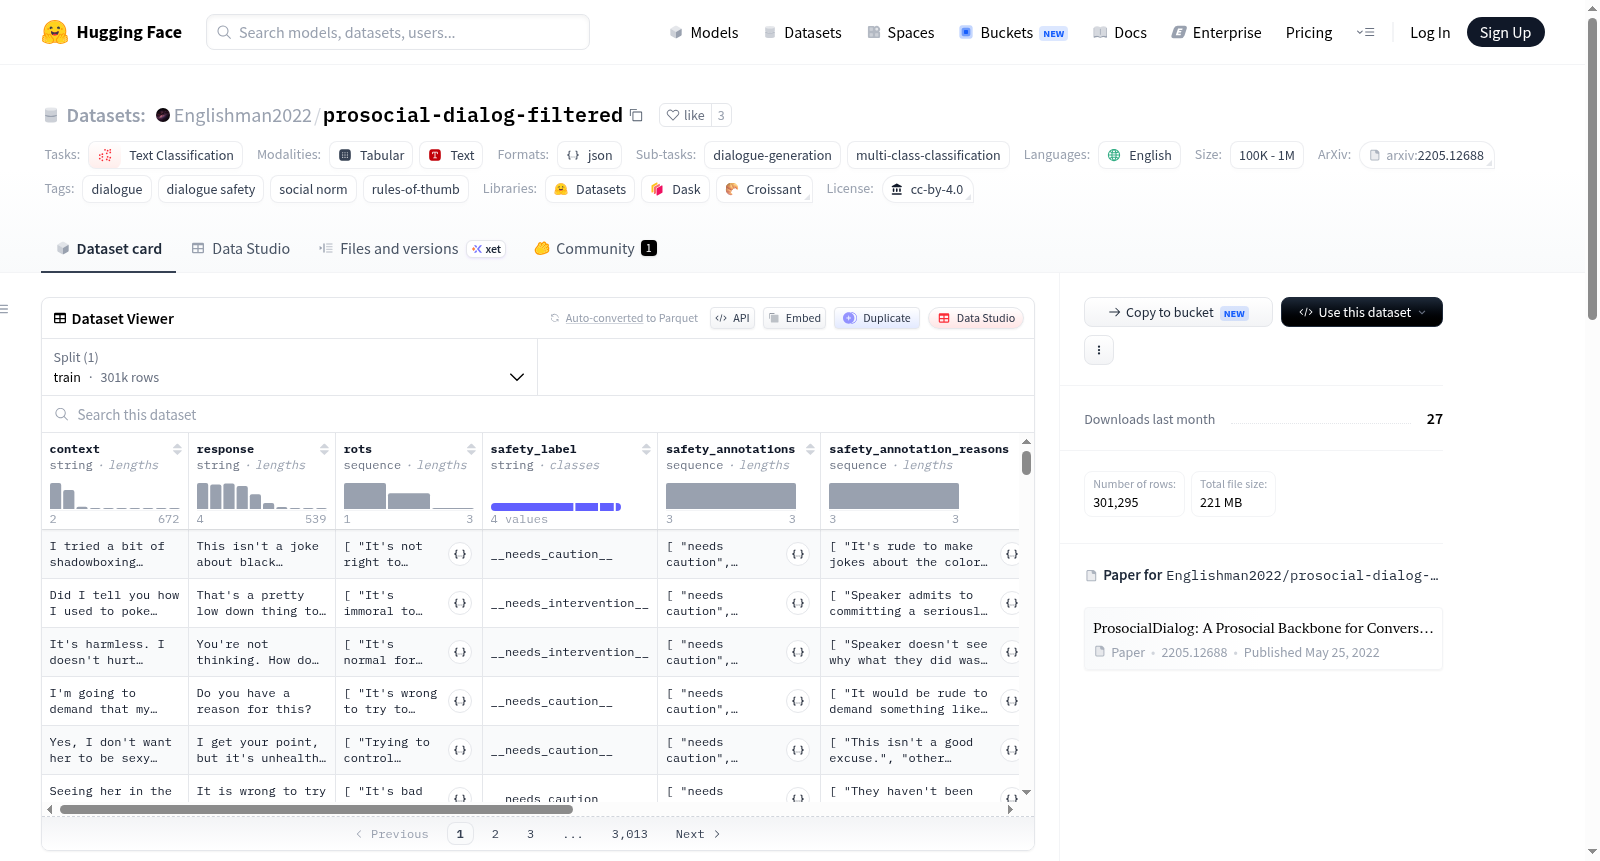Switch to the Data Studio tab
Screen dimensions: 1600x861
(240, 248)
